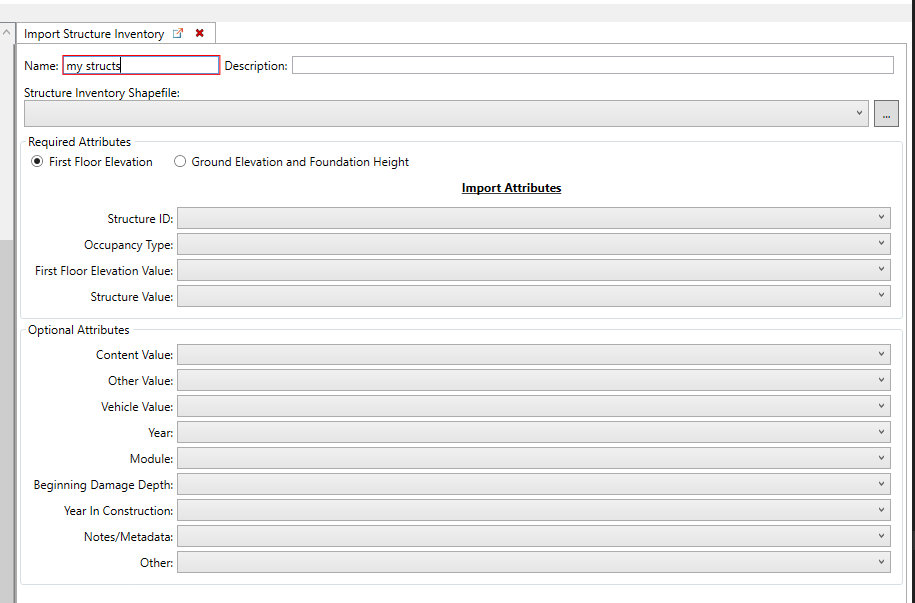The image size is (915, 603).
Task: Open the Vehicle Value dropdown
Action: pos(880,406)
